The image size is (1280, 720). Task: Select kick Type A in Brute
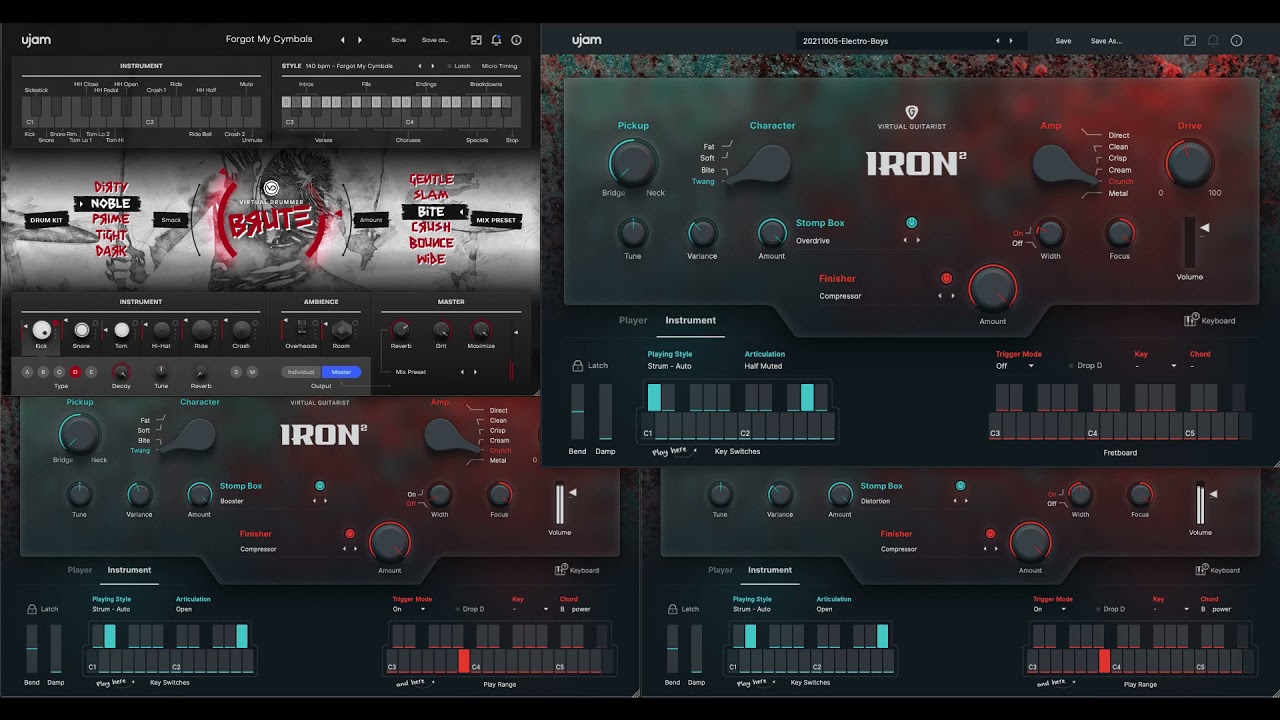pyautogui.click(x=27, y=372)
